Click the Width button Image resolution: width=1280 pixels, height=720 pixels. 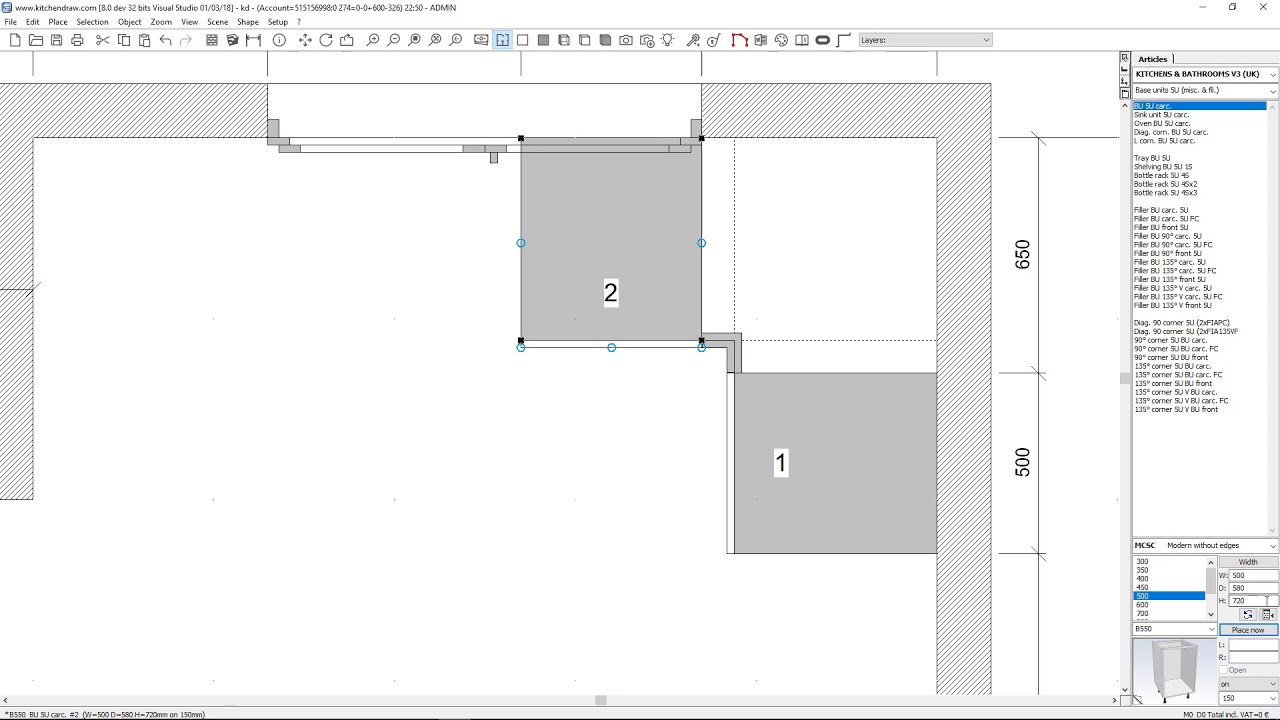[1248, 562]
